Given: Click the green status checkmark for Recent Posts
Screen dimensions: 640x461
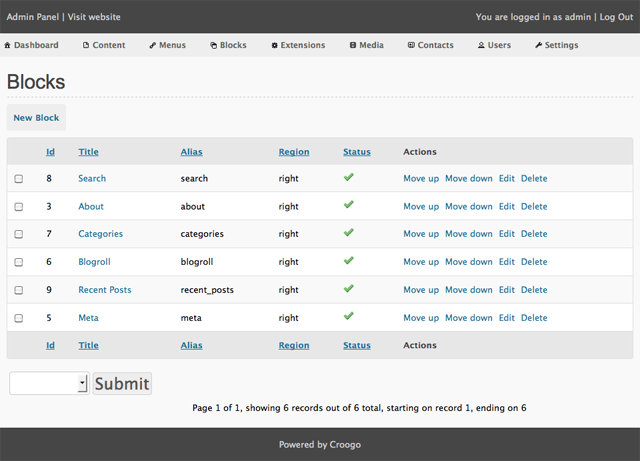Looking at the screenshot, I should tap(349, 289).
